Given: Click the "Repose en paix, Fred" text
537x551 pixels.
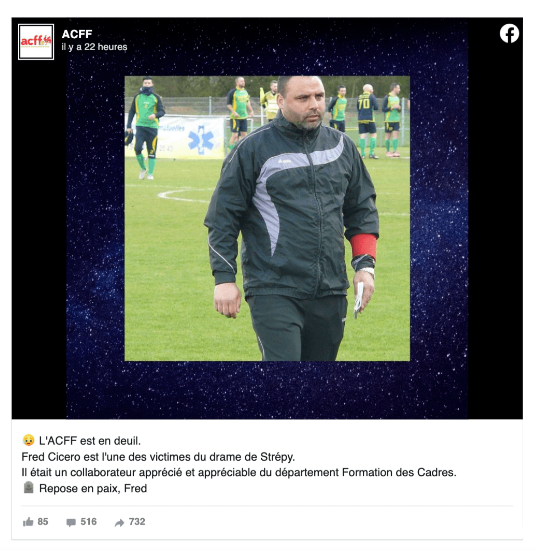Looking at the screenshot, I should tap(93, 488).
